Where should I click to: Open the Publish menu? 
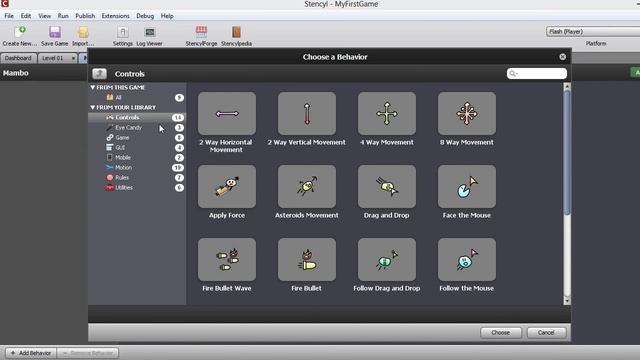85,16
